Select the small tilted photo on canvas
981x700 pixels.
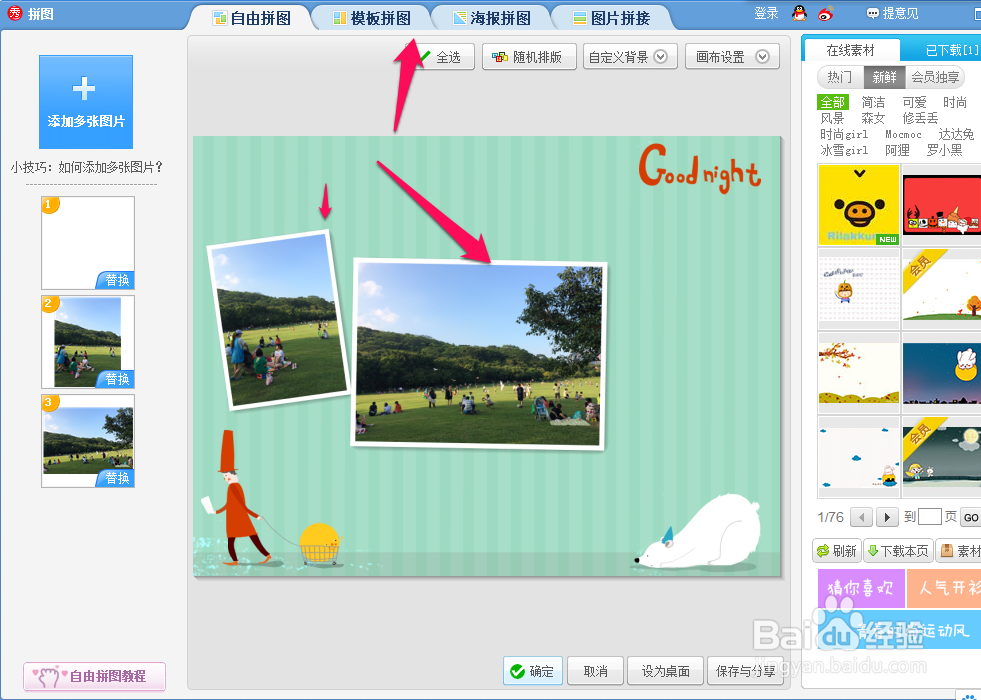[278, 320]
